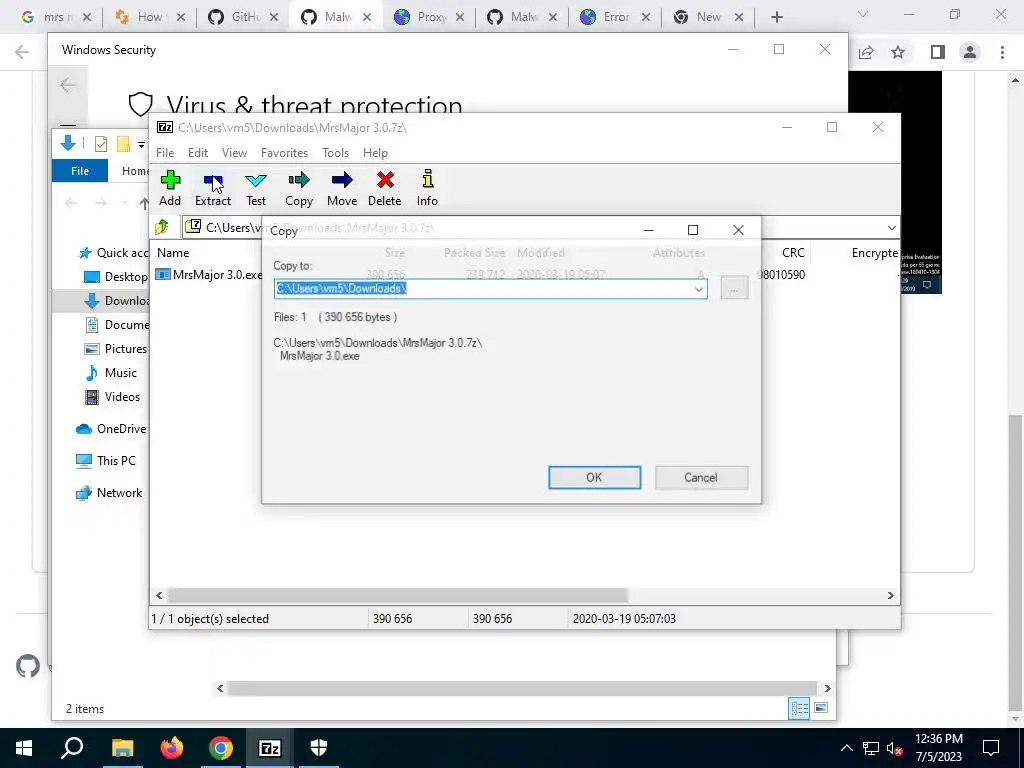Open the Windows Start menu
The height and width of the screenshot is (768, 1024).
click(x=24, y=748)
